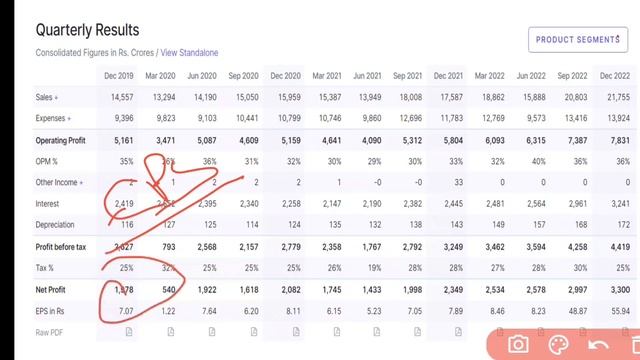Open Raw PDF for Dec 2019
This screenshot has width=640, height=360.
coord(129,332)
